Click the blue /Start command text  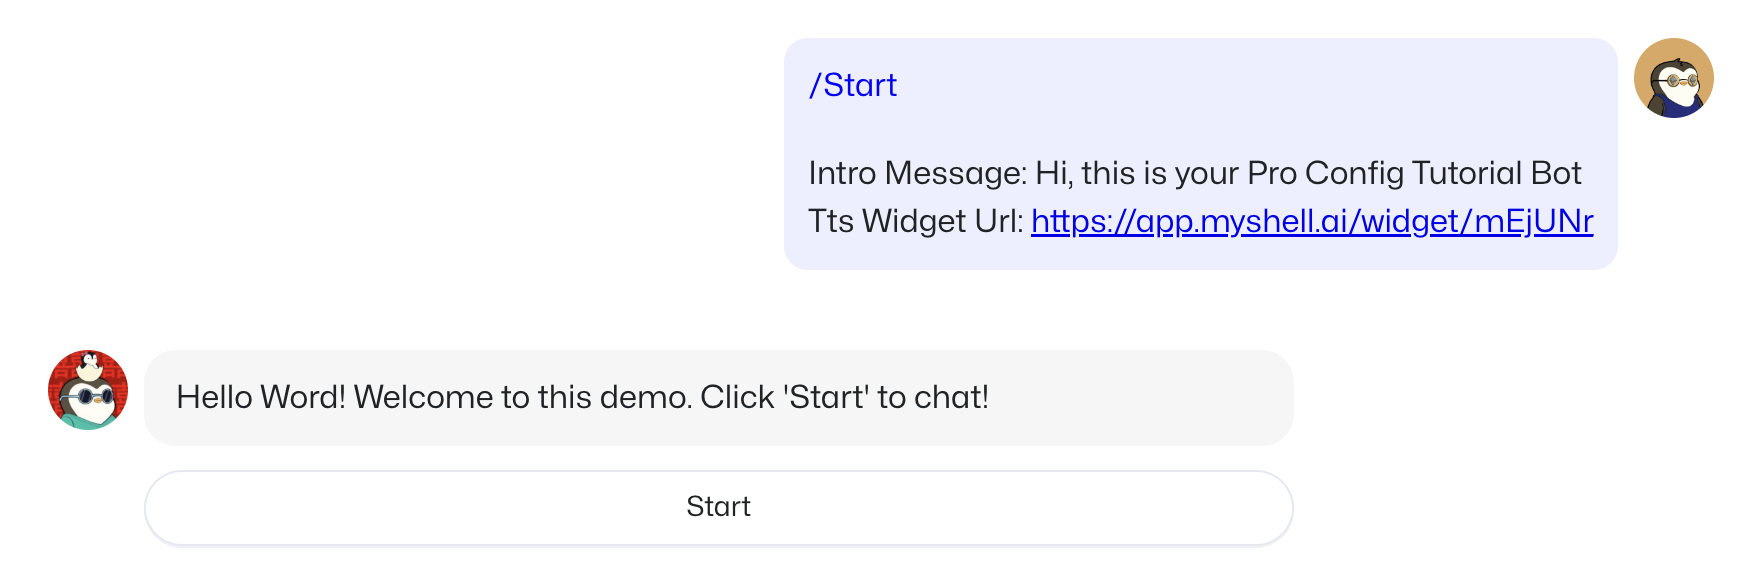point(852,85)
